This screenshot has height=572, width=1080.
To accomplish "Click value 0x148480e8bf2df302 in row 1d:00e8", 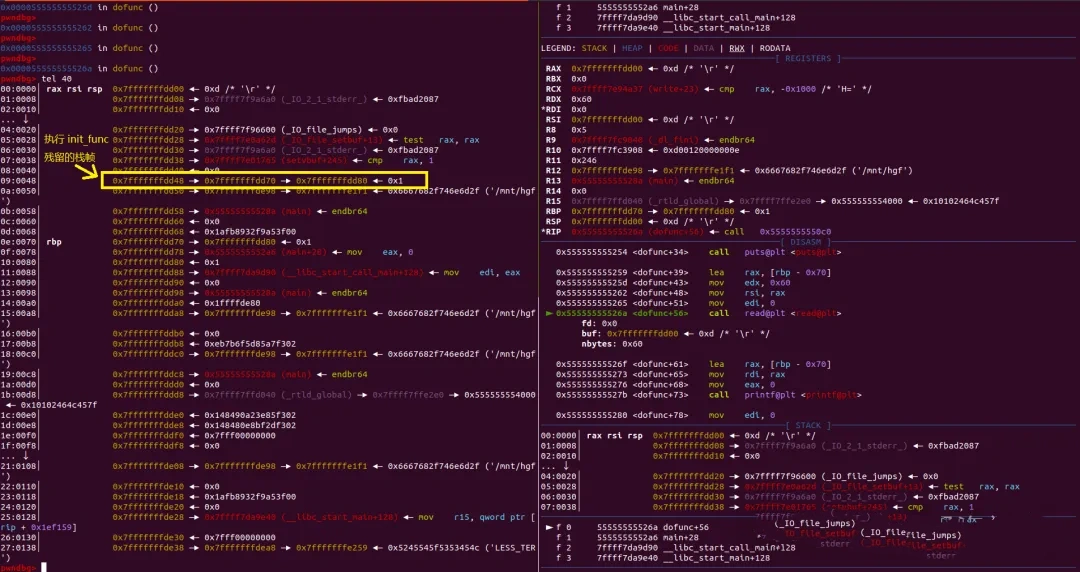I will coord(250,425).
